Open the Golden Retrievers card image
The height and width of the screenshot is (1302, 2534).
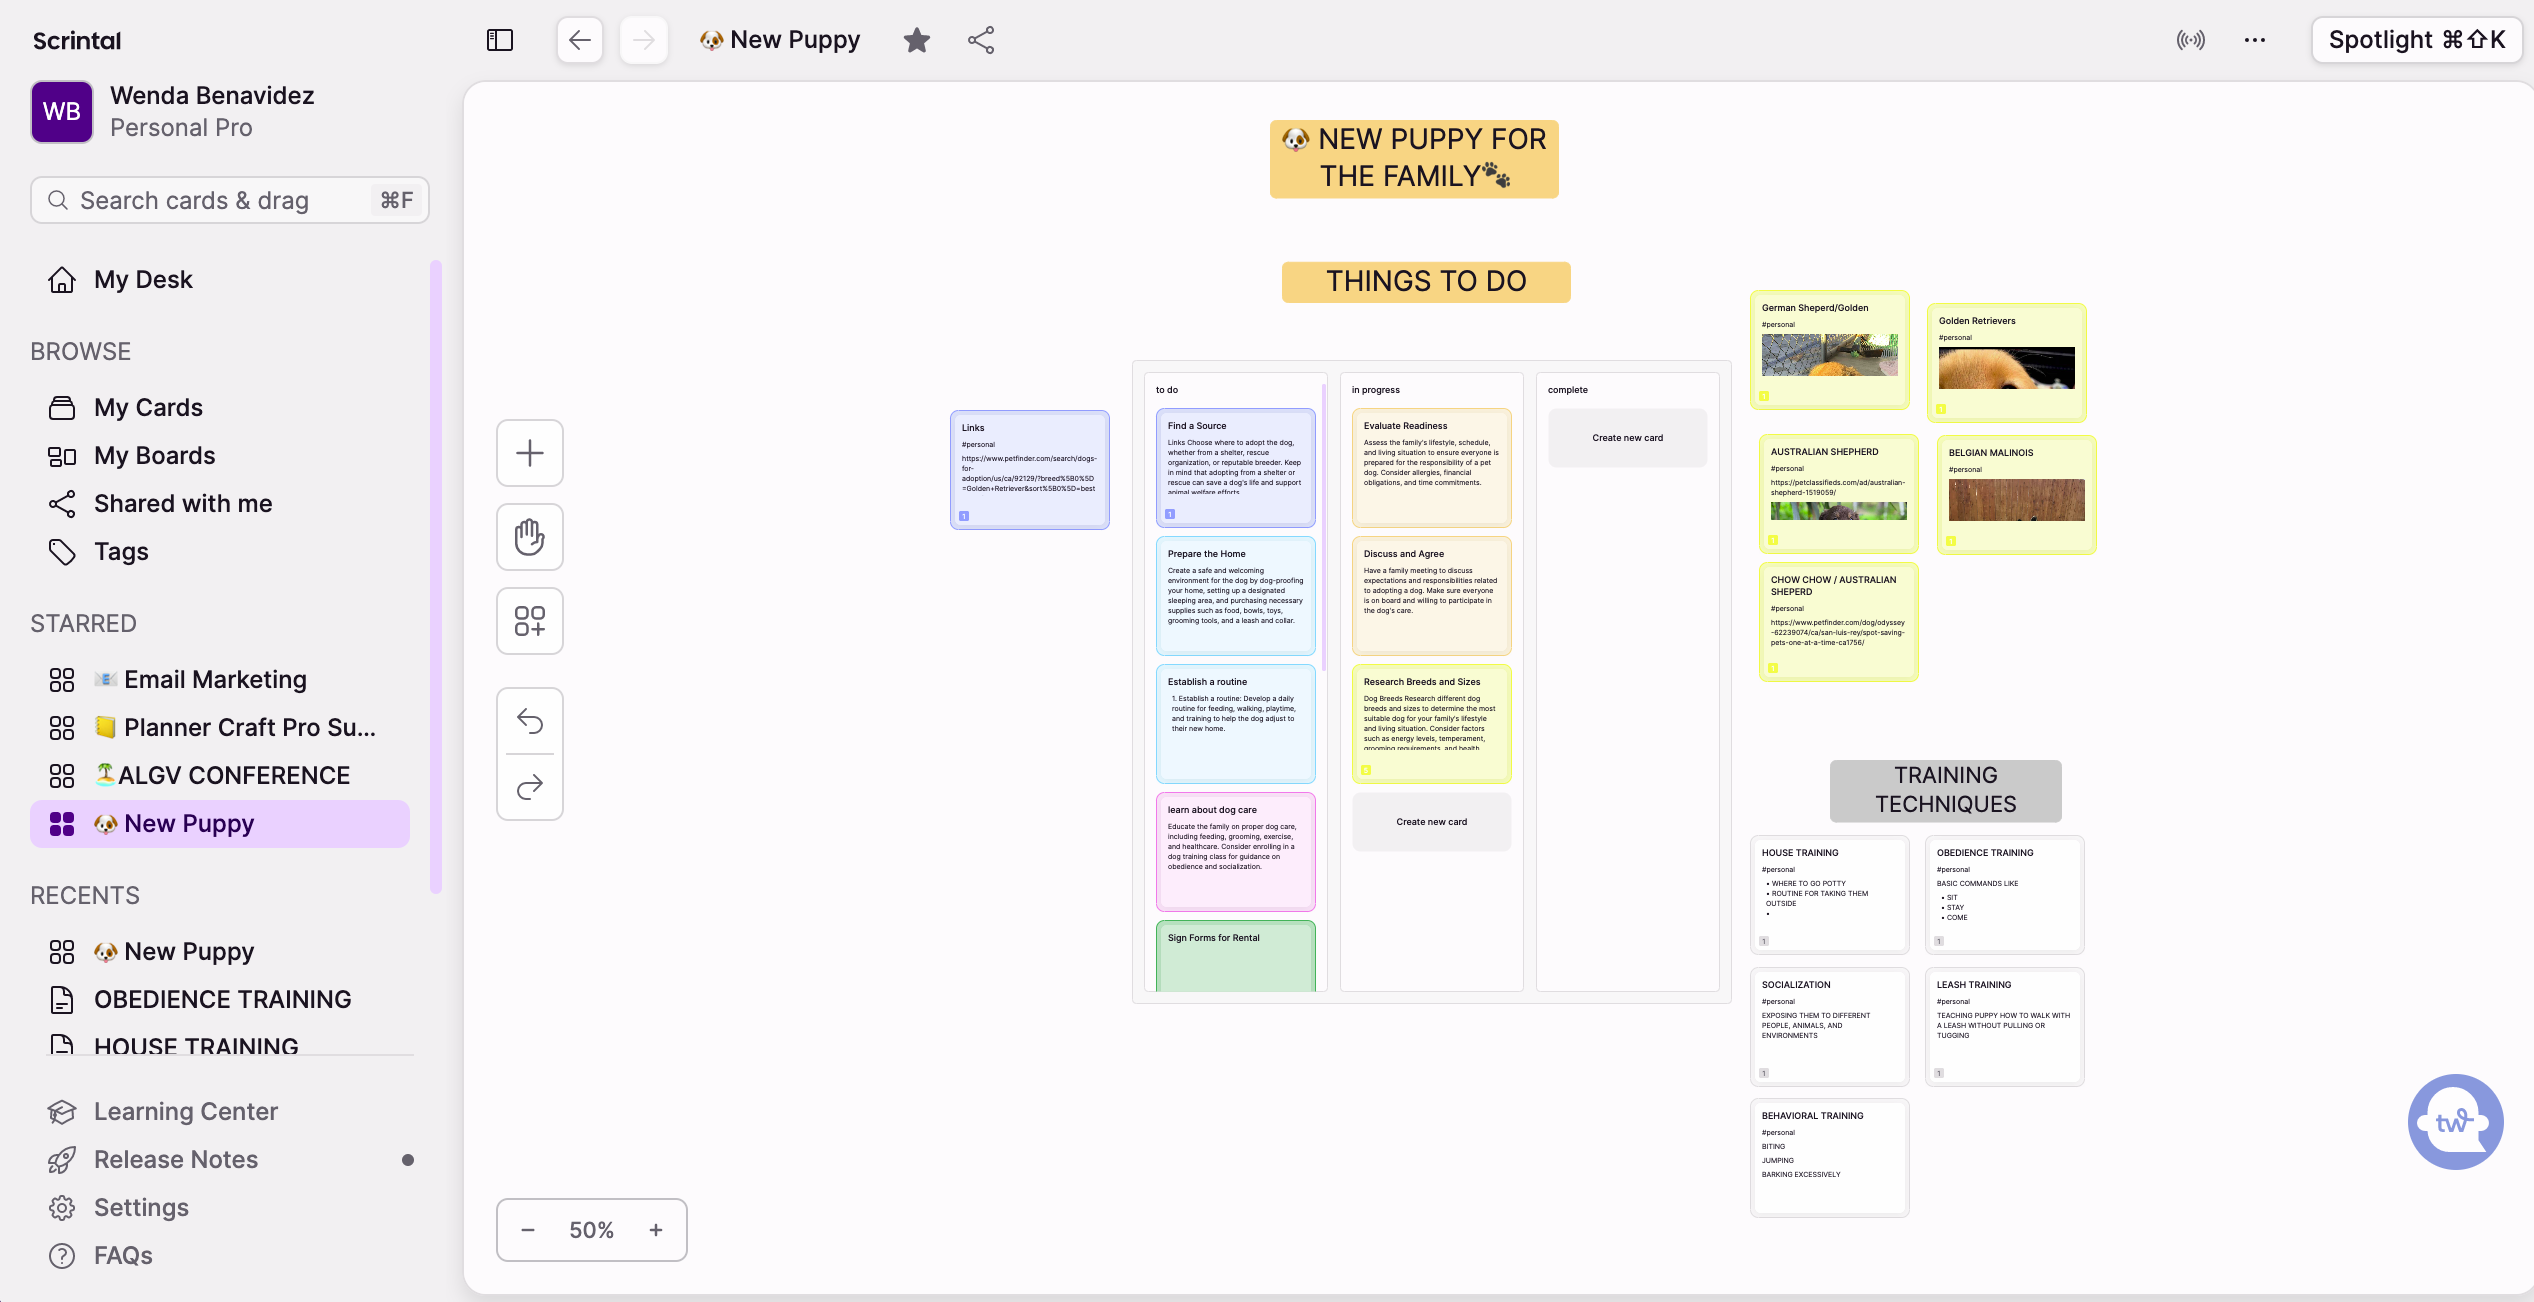coord(2006,368)
